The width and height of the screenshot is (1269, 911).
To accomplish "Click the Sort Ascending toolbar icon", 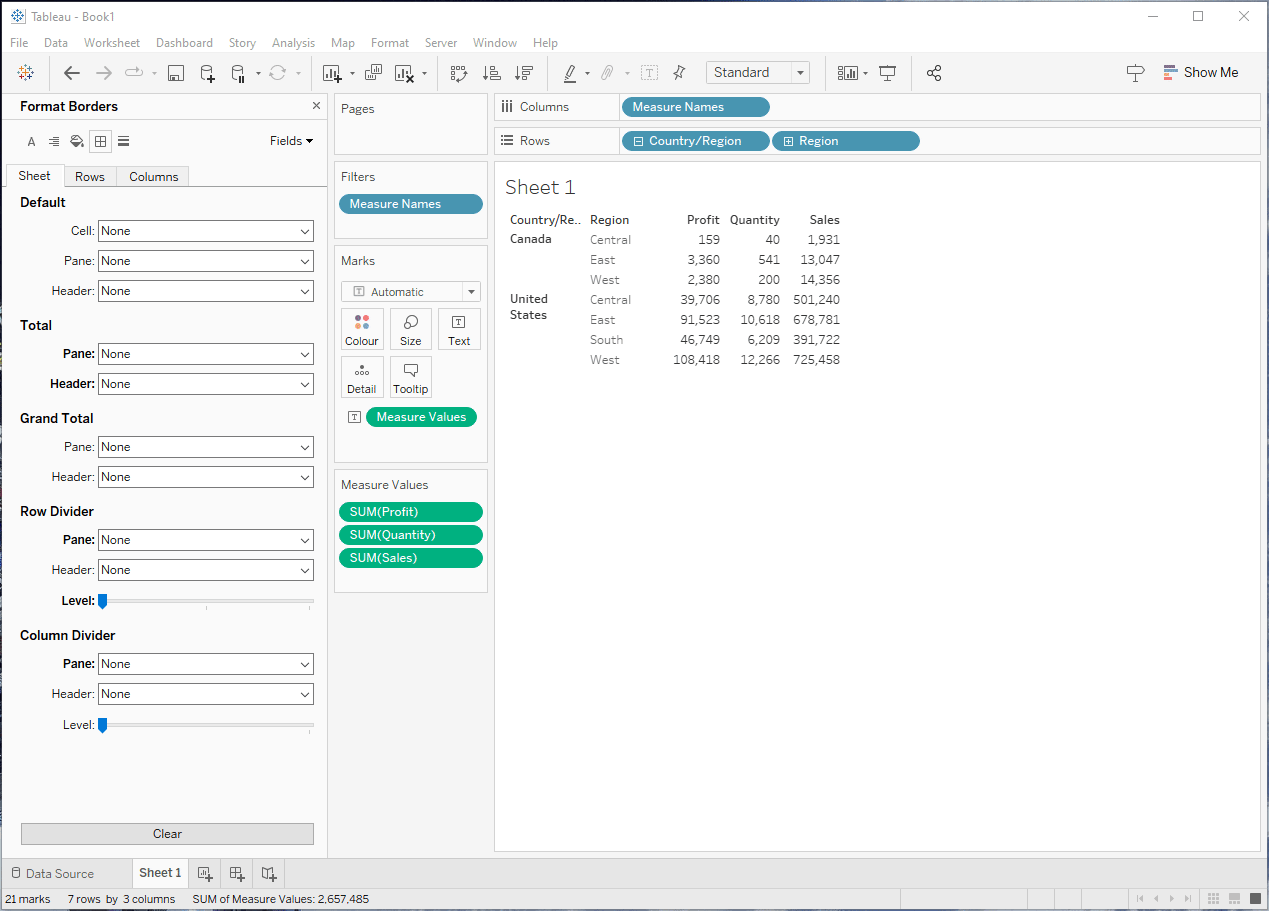I will (x=491, y=73).
